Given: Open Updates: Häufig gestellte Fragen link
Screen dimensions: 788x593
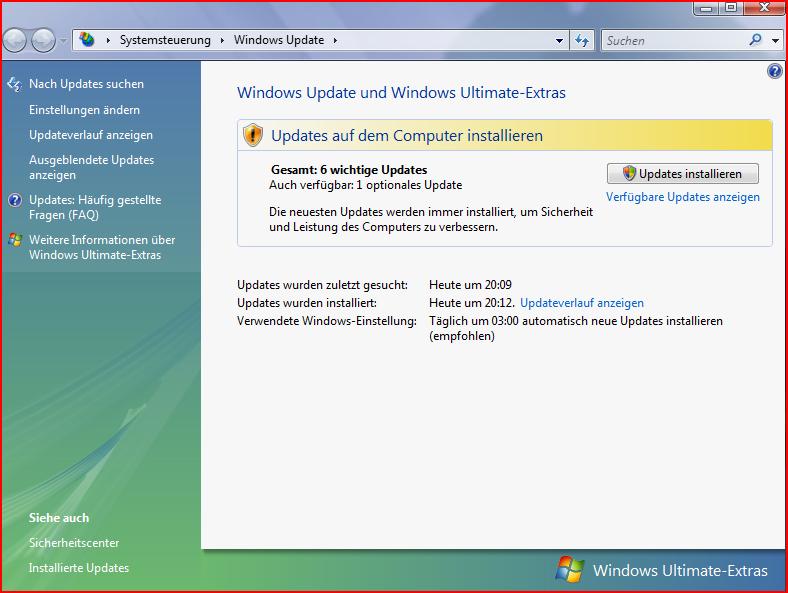Looking at the screenshot, I should [x=95, y=207].
